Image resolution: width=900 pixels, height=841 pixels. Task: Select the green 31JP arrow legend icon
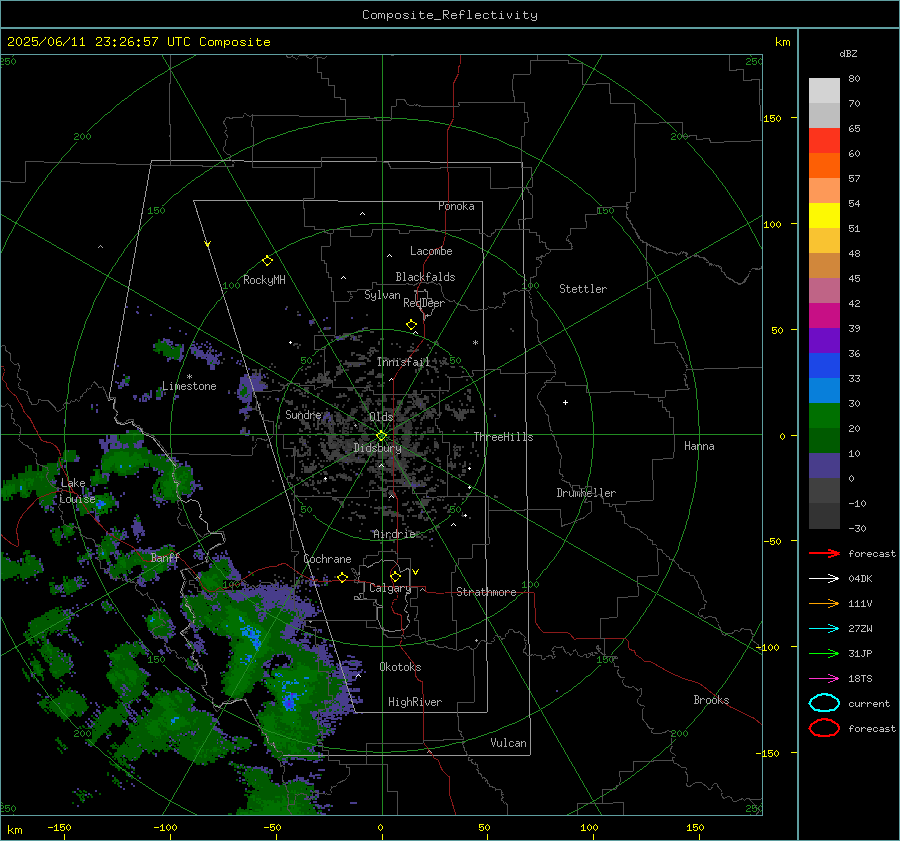(824, 653)
